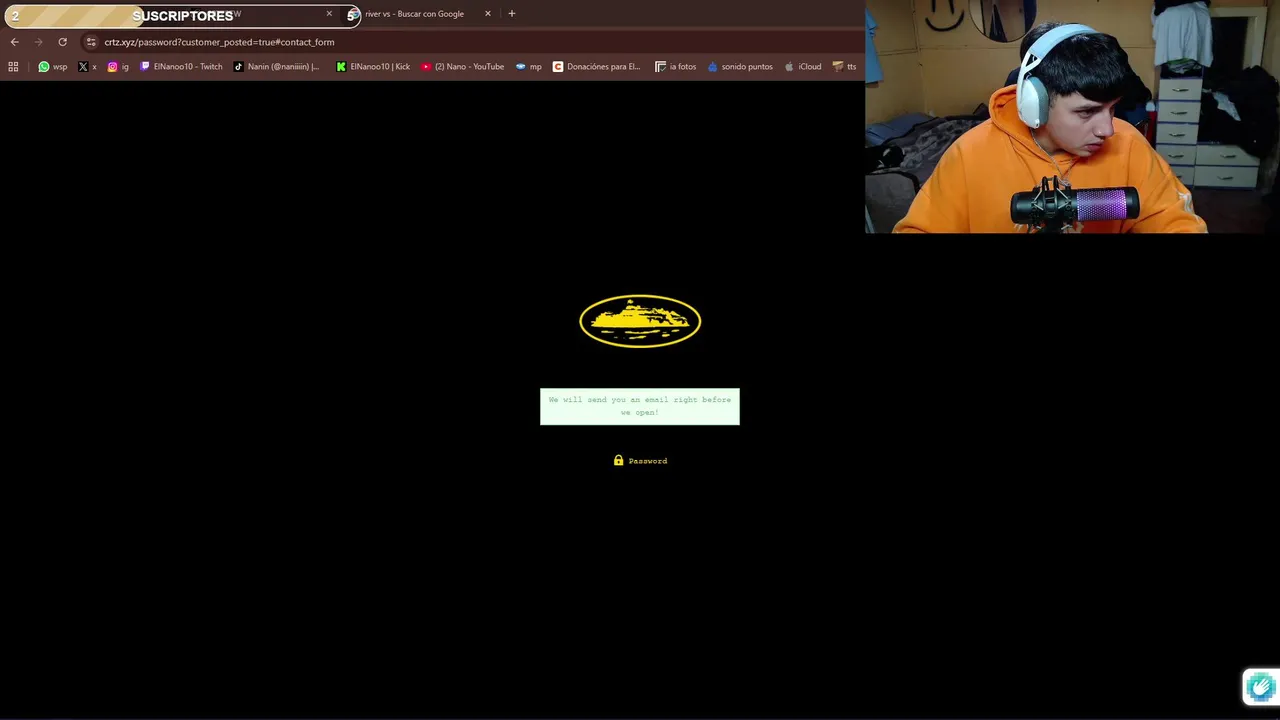The height and width of the screenshot is (720, 1280).
Task: Click the padlock icon beside Password
Action: [618, 460]
